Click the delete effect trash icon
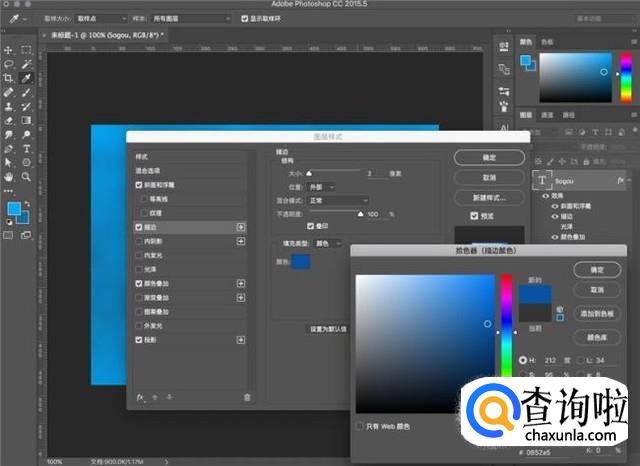 [247, 397]
